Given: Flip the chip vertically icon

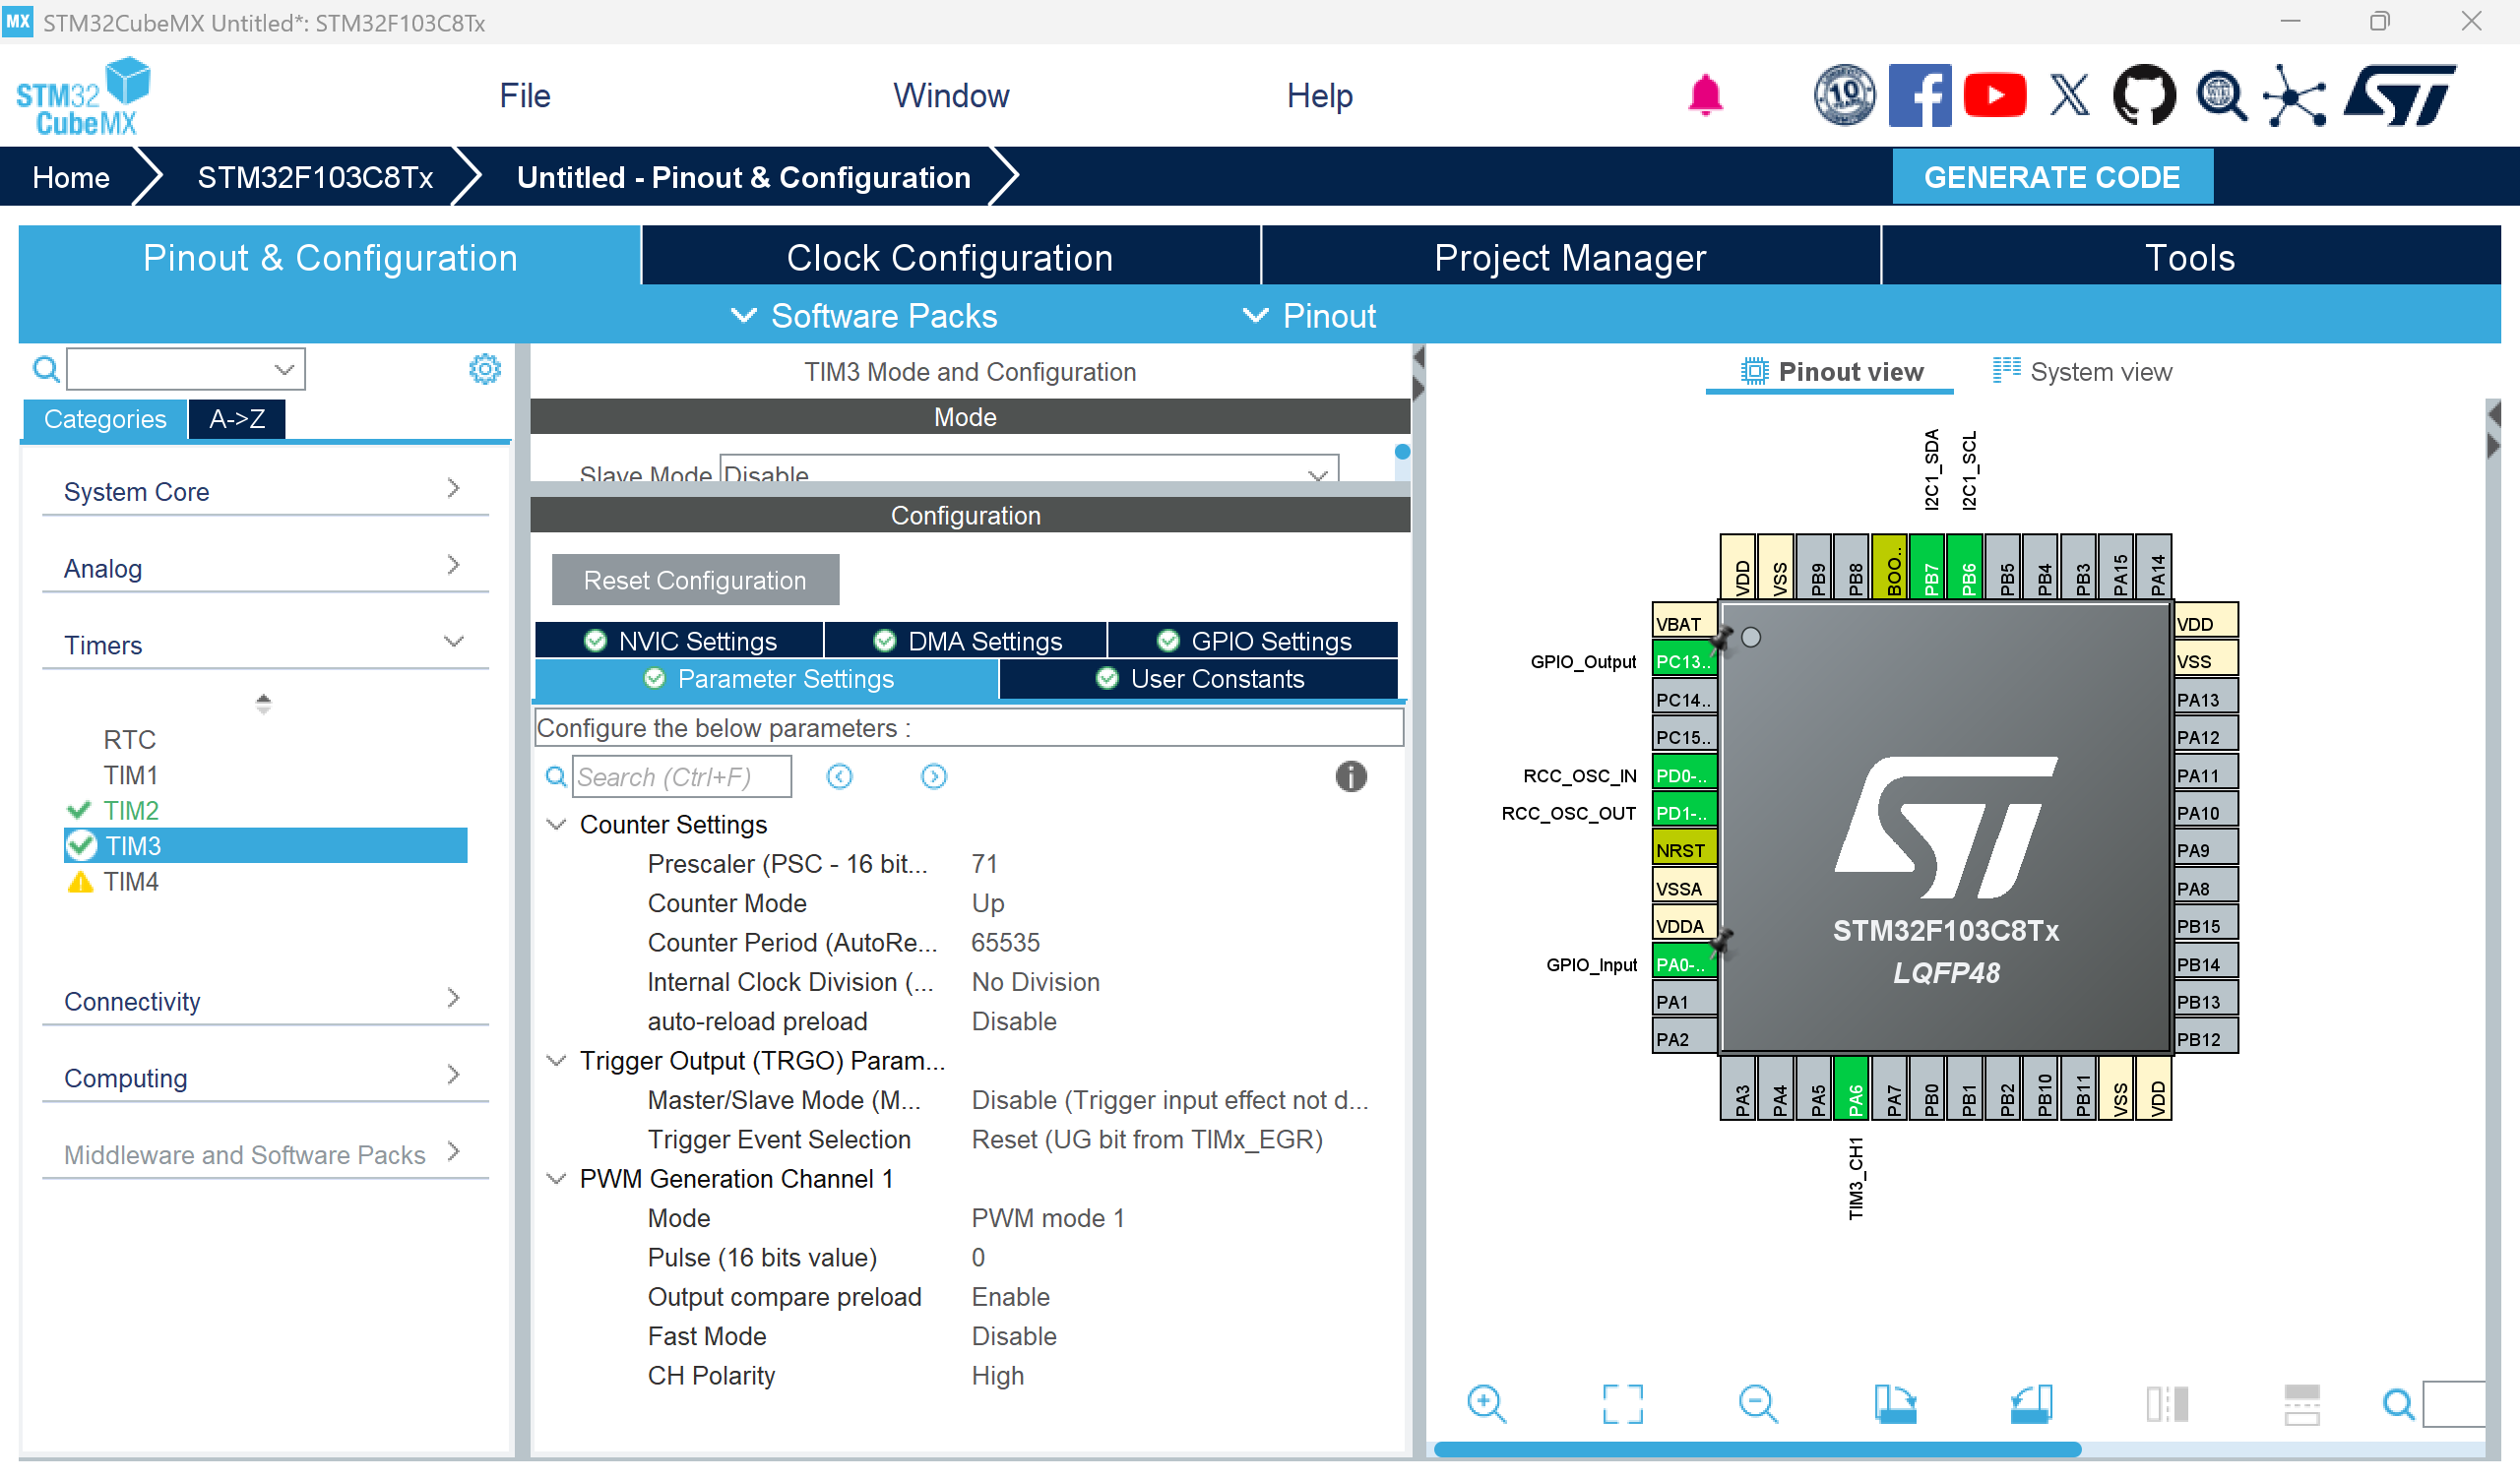Looking at the screenshot, I should point(2302,1404).
